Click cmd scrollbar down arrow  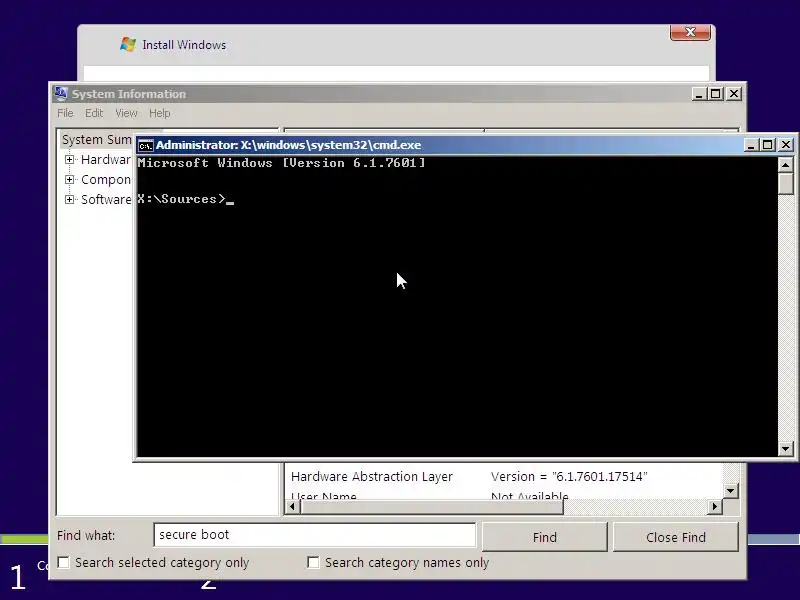point(786,449)
